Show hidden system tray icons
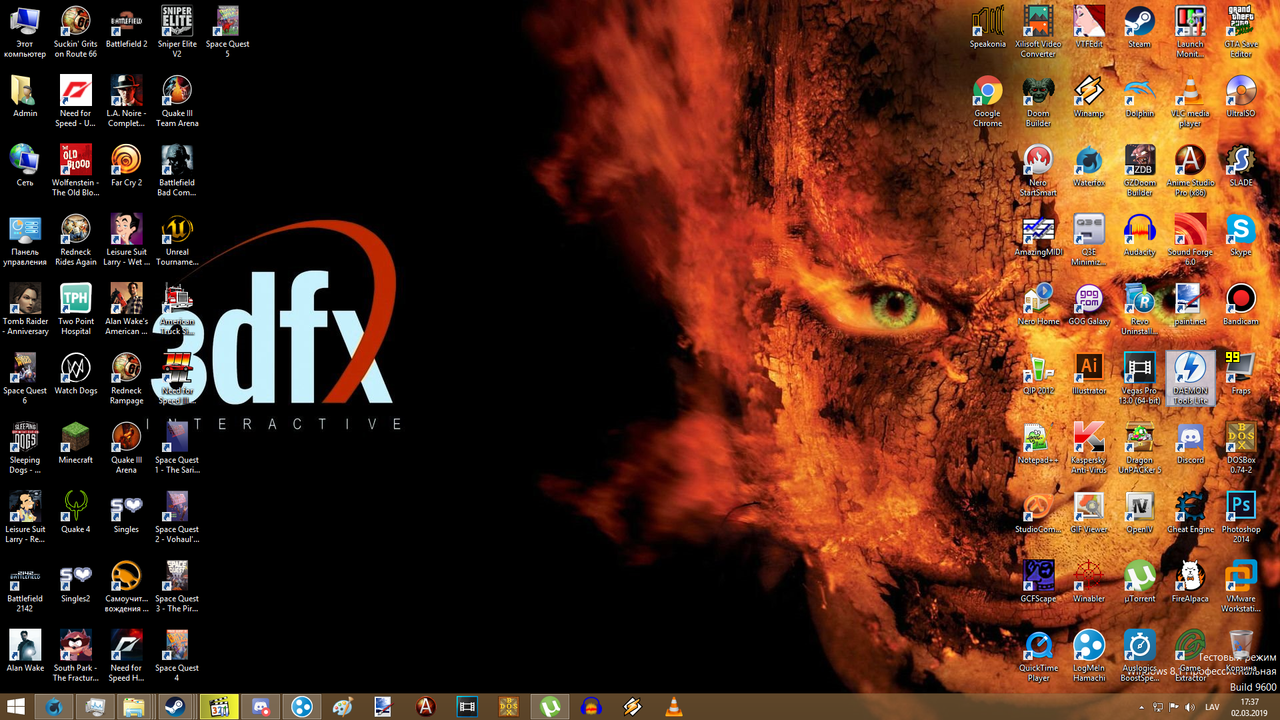Screen dimensions: 1280x720 tap(1142, 707)
